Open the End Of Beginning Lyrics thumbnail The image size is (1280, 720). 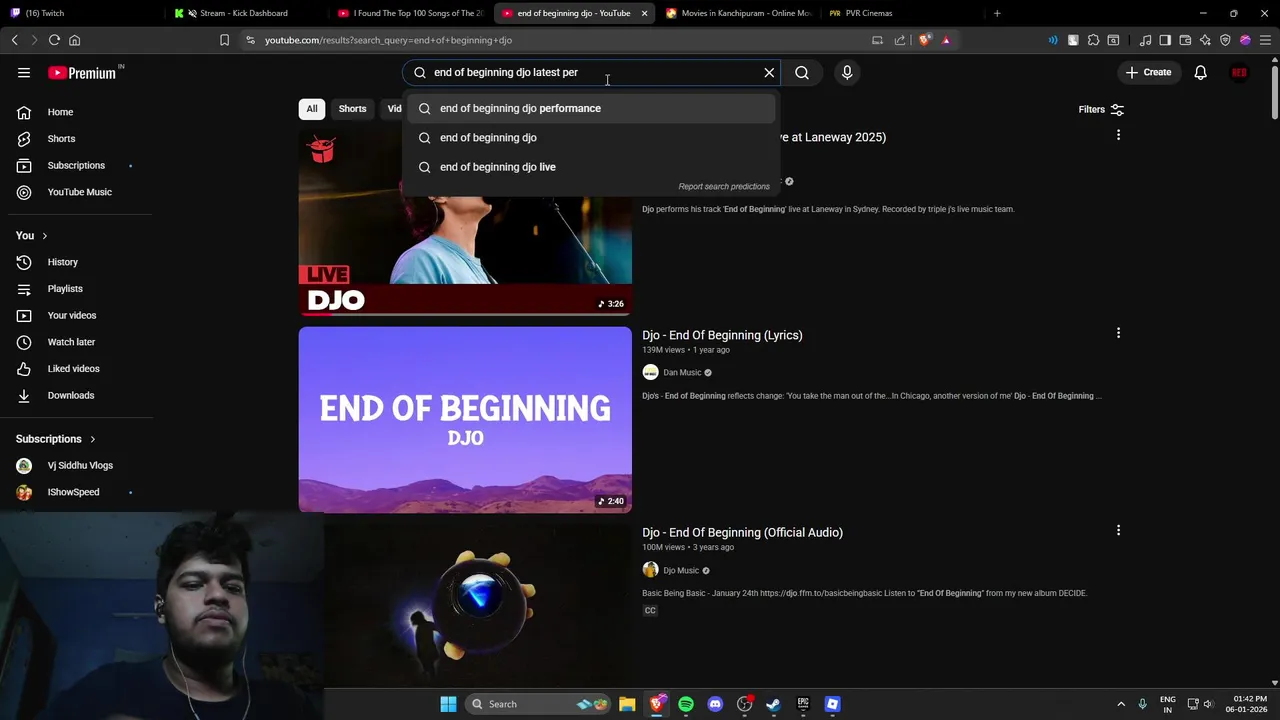pos(465,420)
